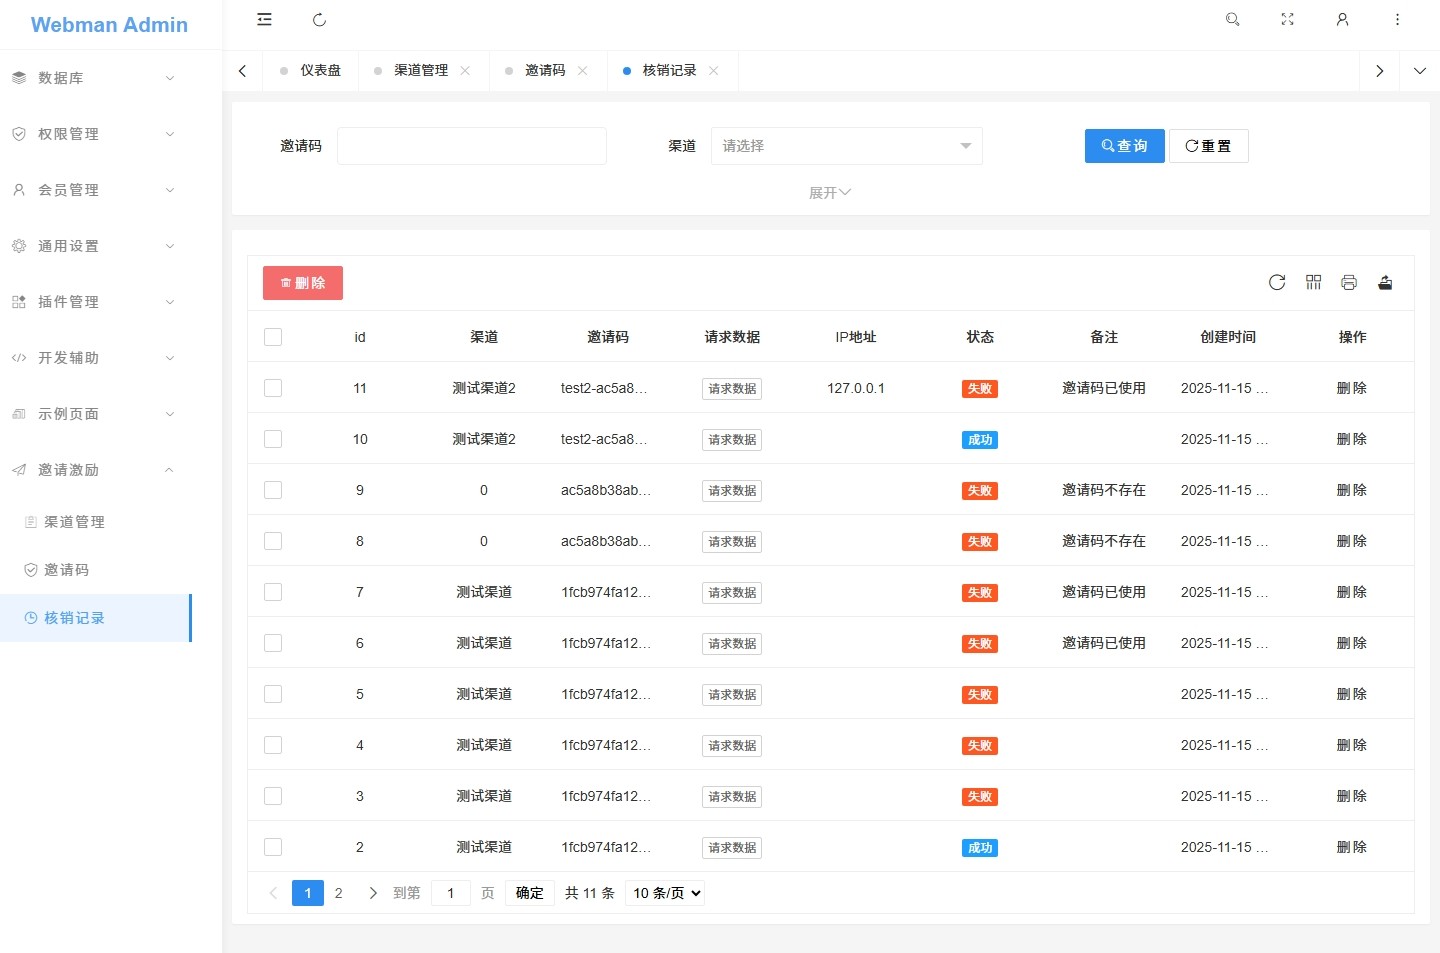Export table data icon
The width and height of the screenshot is (1440, 953).
tap(1385, 283)
